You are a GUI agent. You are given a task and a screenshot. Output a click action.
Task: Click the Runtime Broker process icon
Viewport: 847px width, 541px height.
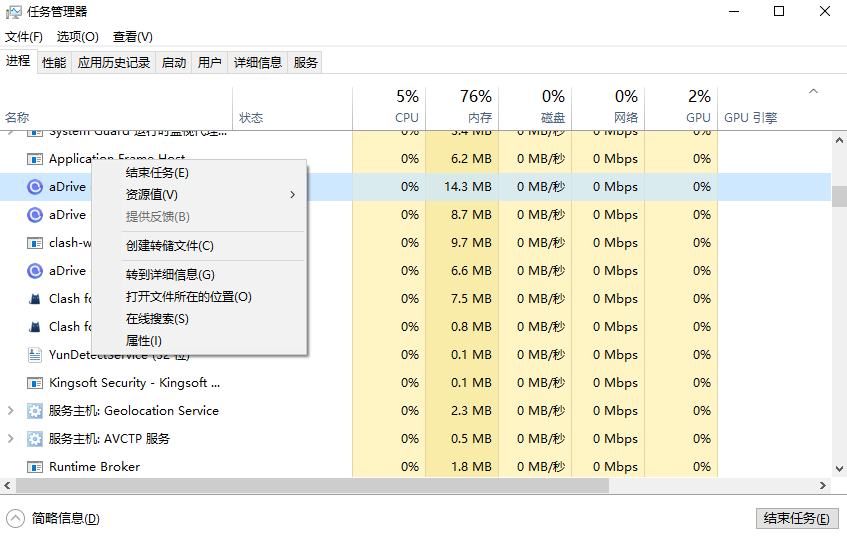coord(35,467)
